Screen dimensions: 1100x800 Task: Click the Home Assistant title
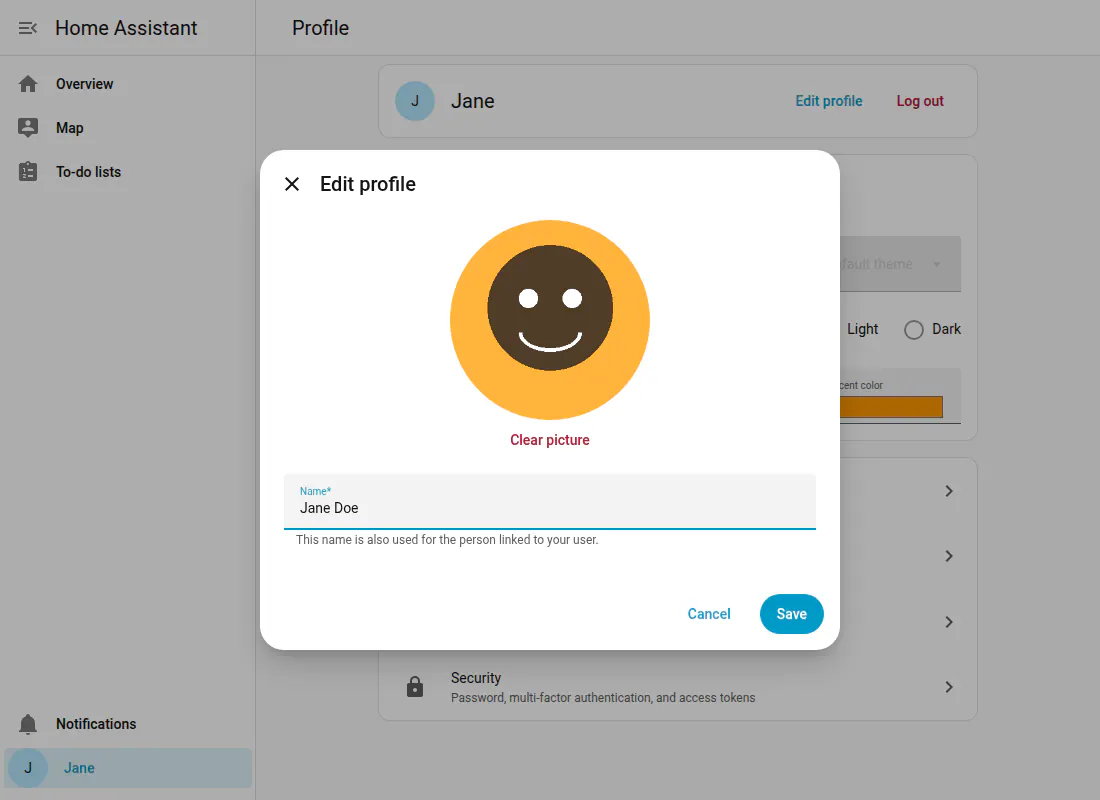[126, 28]
